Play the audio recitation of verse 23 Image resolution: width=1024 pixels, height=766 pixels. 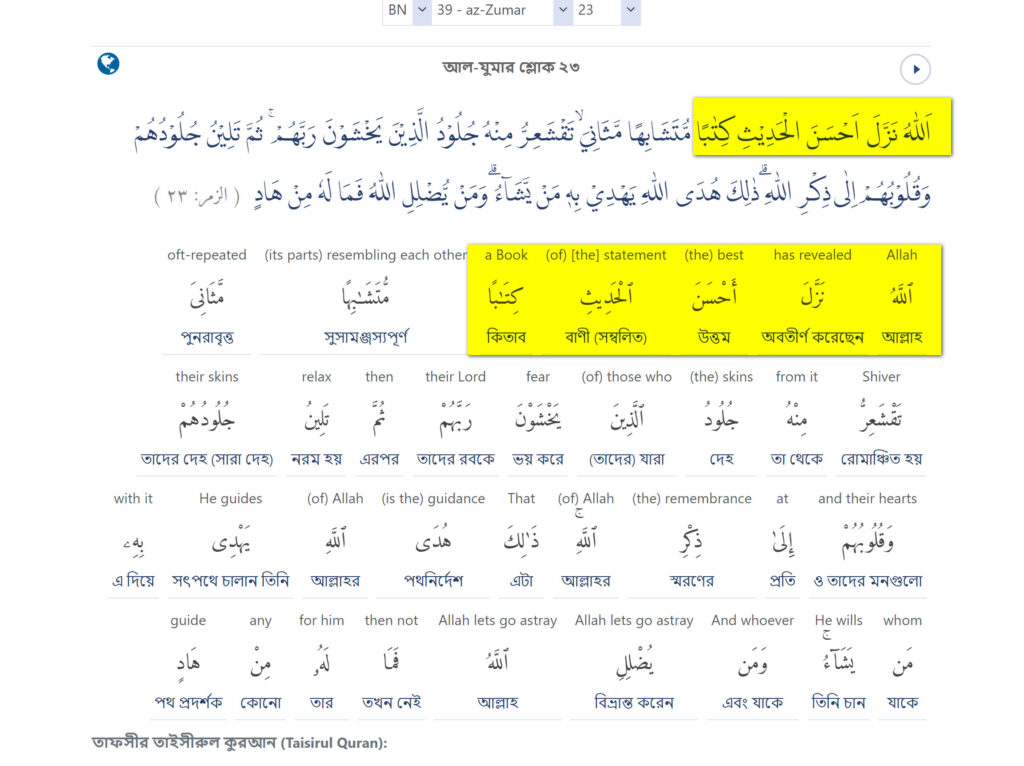click(x=915, y=69)
